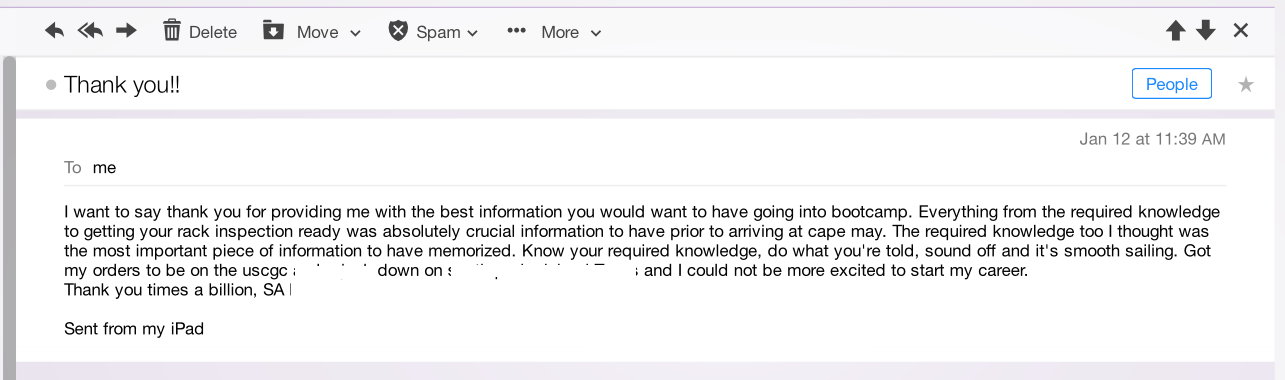Image resolution: width=1285 pixels, height=380 pixels.
Task: Open the More menu label
Action: tap(560, 32)
